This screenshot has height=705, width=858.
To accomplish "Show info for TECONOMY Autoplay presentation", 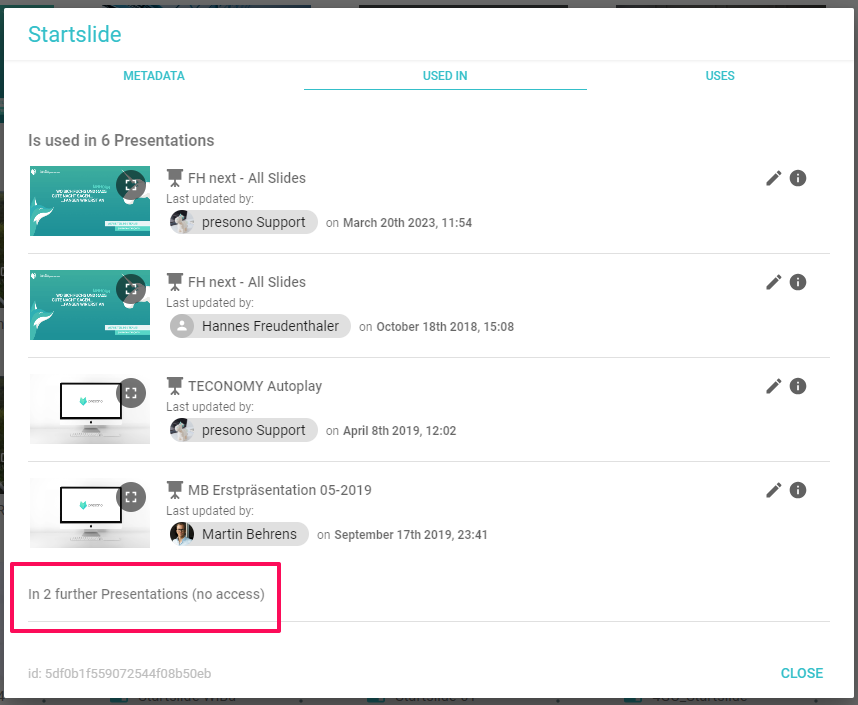I will coord(798,386).
